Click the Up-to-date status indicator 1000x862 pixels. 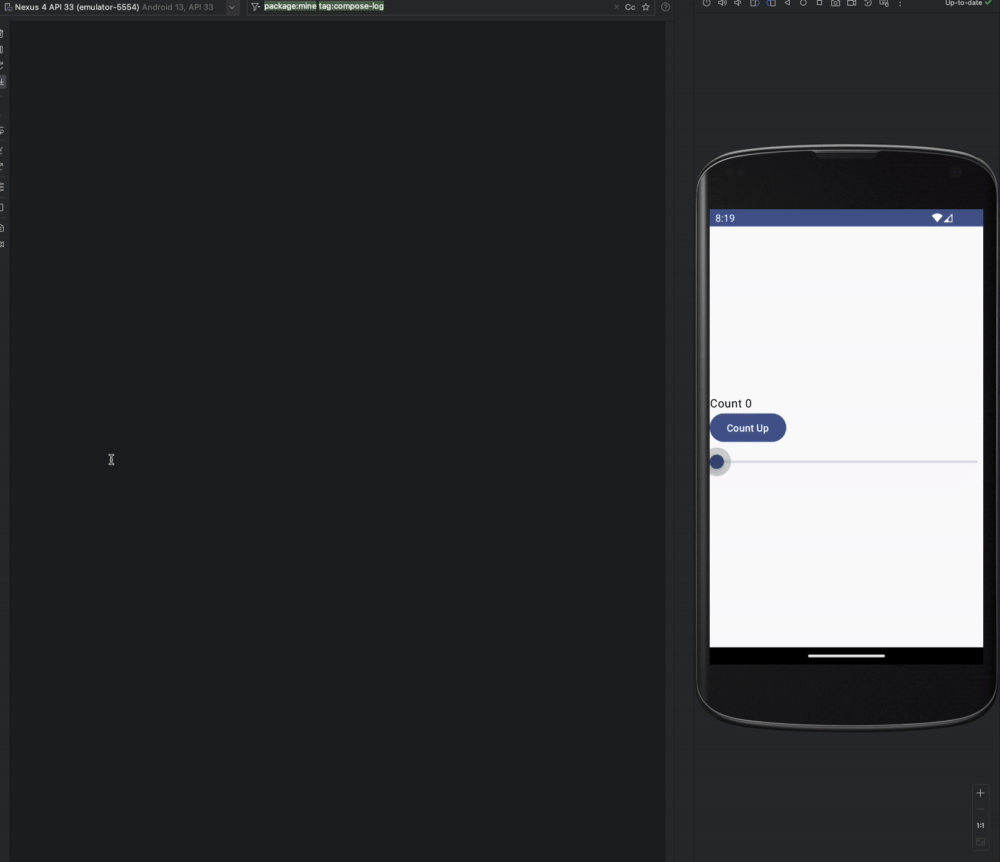click(968, 3)
